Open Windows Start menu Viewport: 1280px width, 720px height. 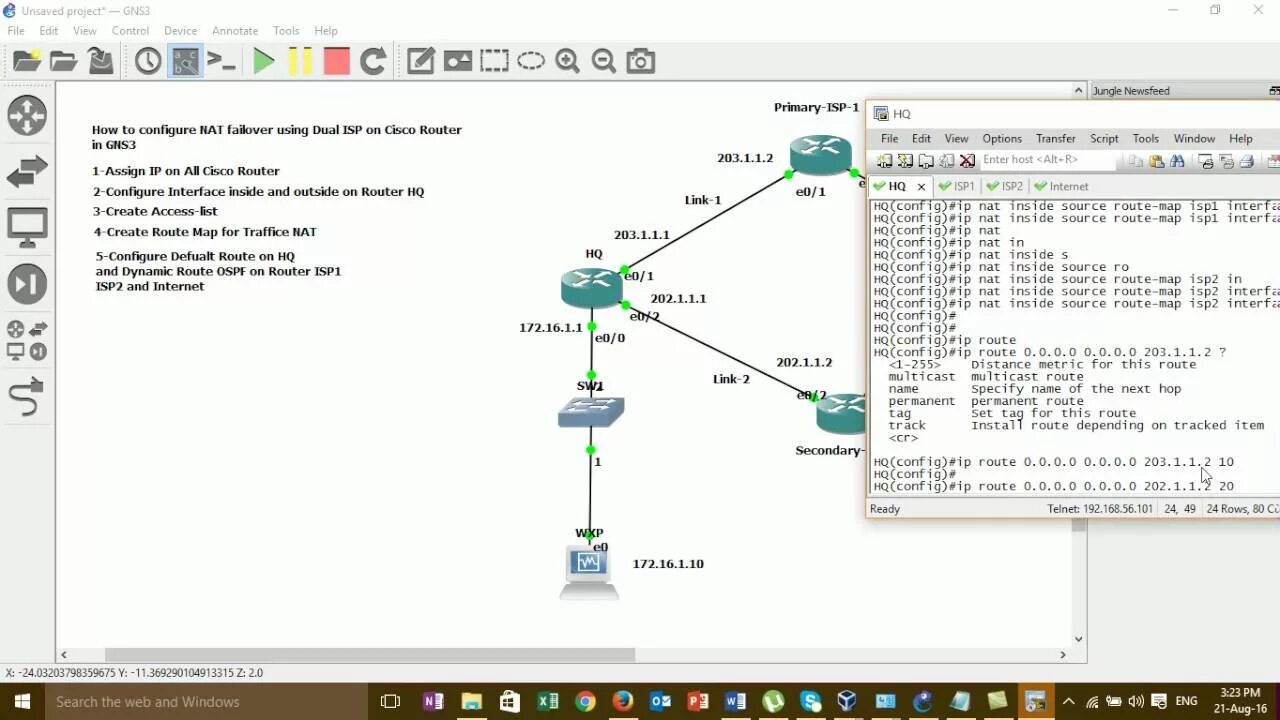pyautogui.click(x=21, y=701)
